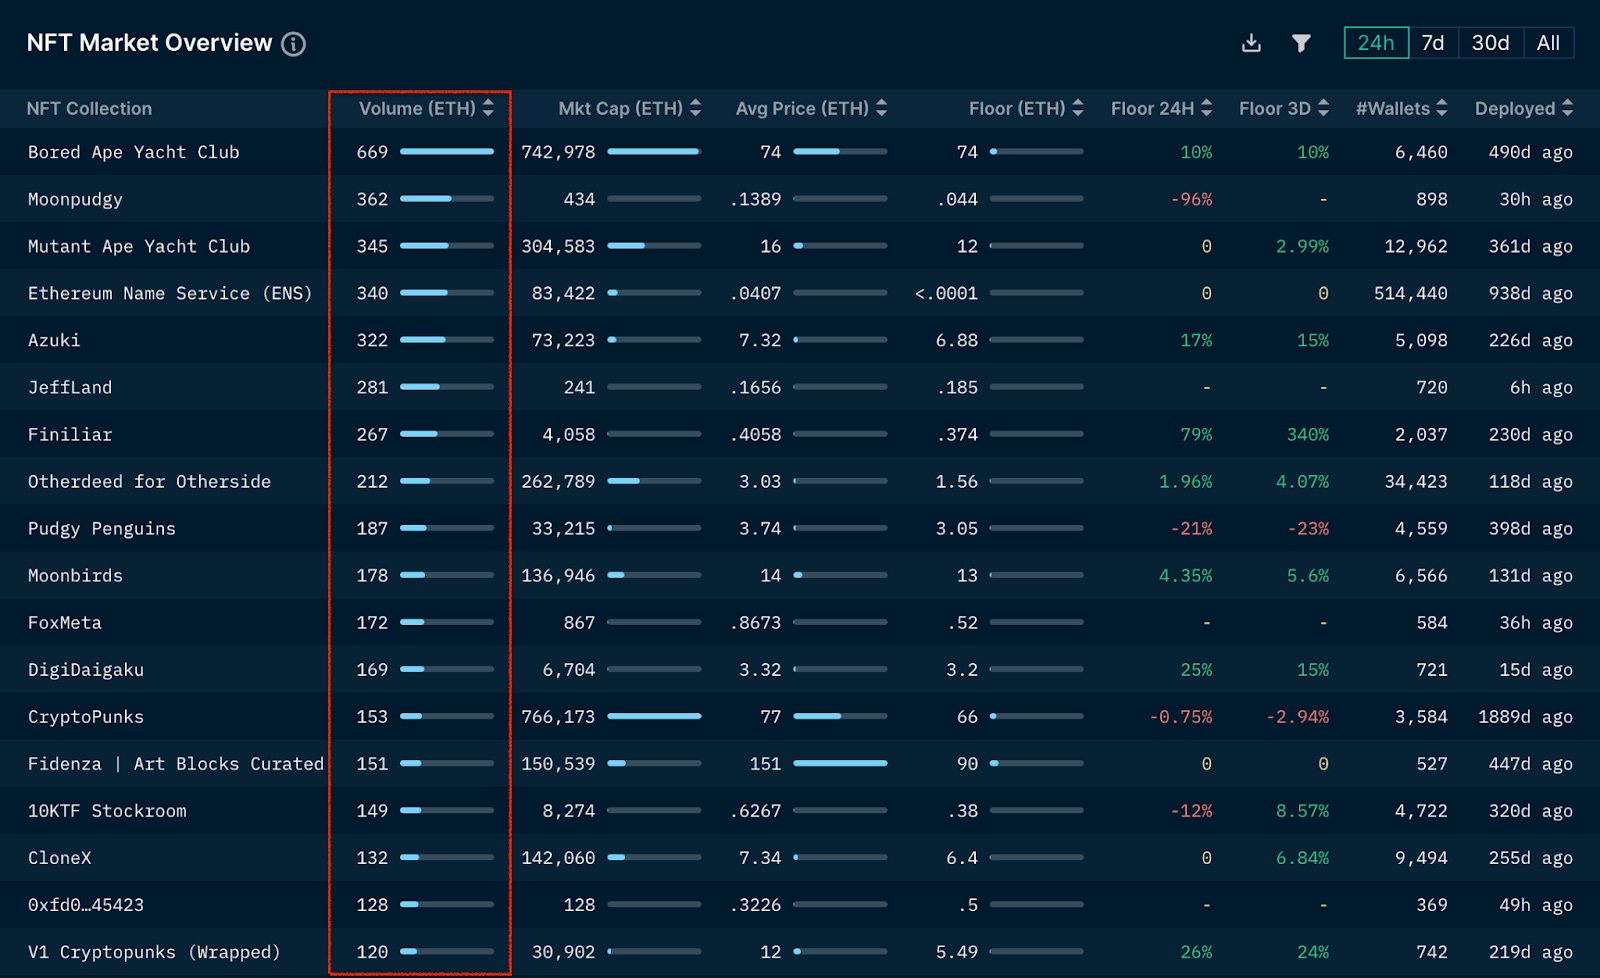1600x978 pixels.
Task: Click ENS floor price <.0001
Action: [946, 293]
